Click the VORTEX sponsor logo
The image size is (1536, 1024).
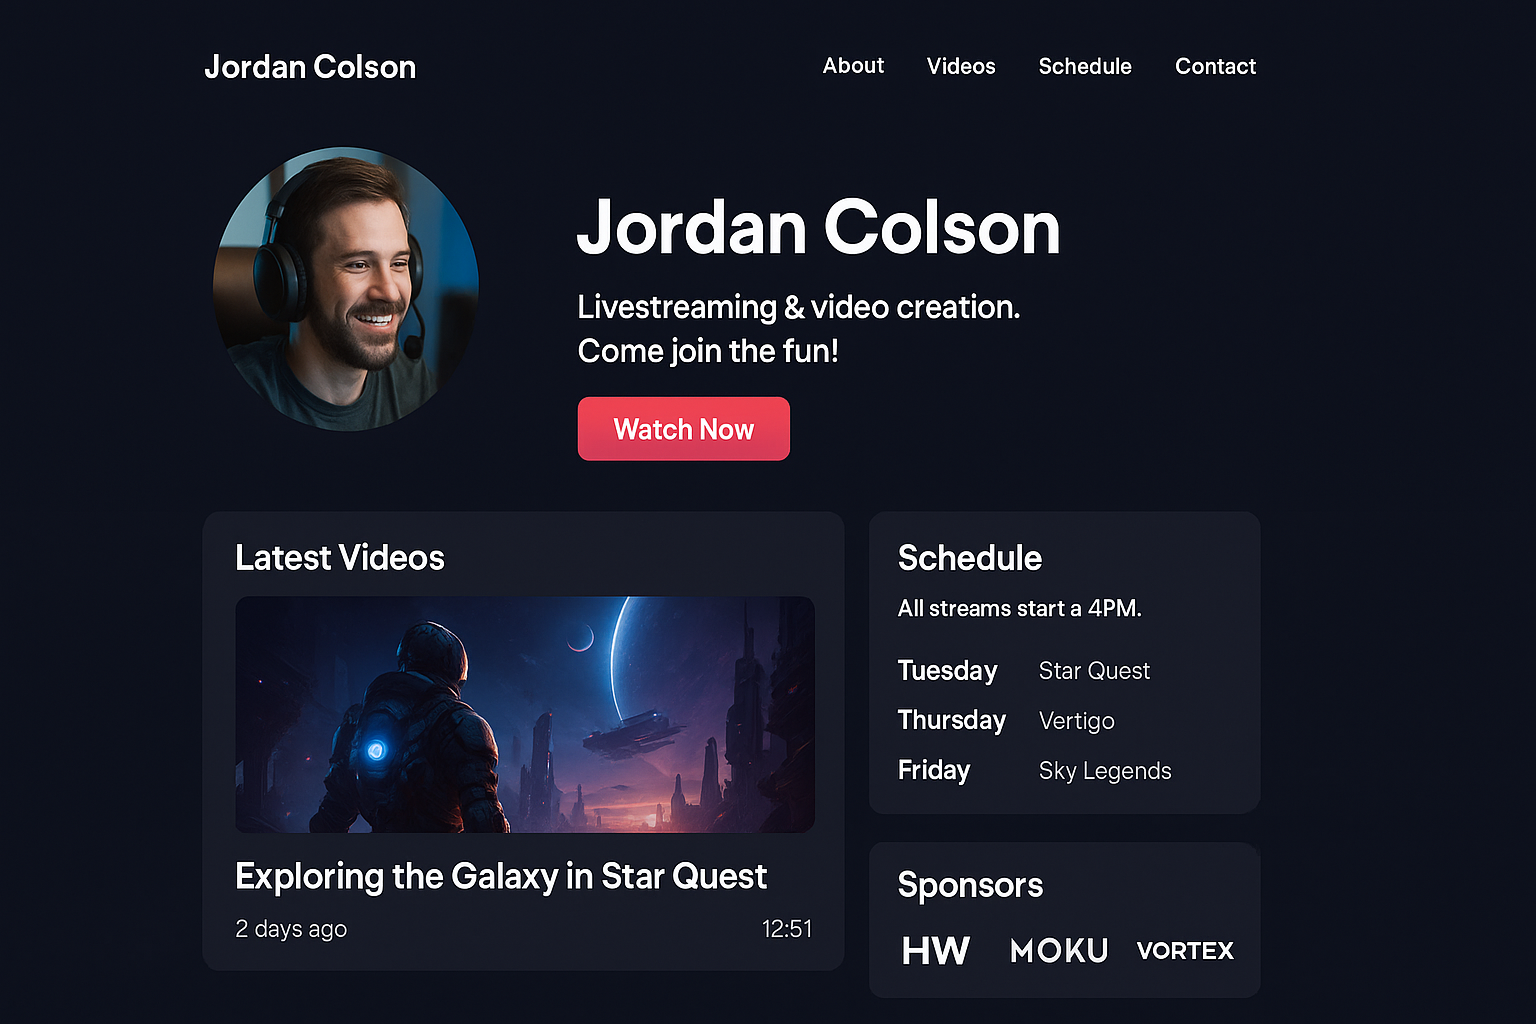[x=1185, y=950]
